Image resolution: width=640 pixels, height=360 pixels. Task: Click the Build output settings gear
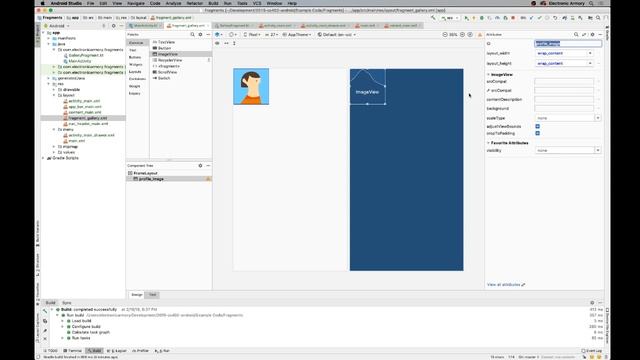pyautogui.click(x=592, y=303)
